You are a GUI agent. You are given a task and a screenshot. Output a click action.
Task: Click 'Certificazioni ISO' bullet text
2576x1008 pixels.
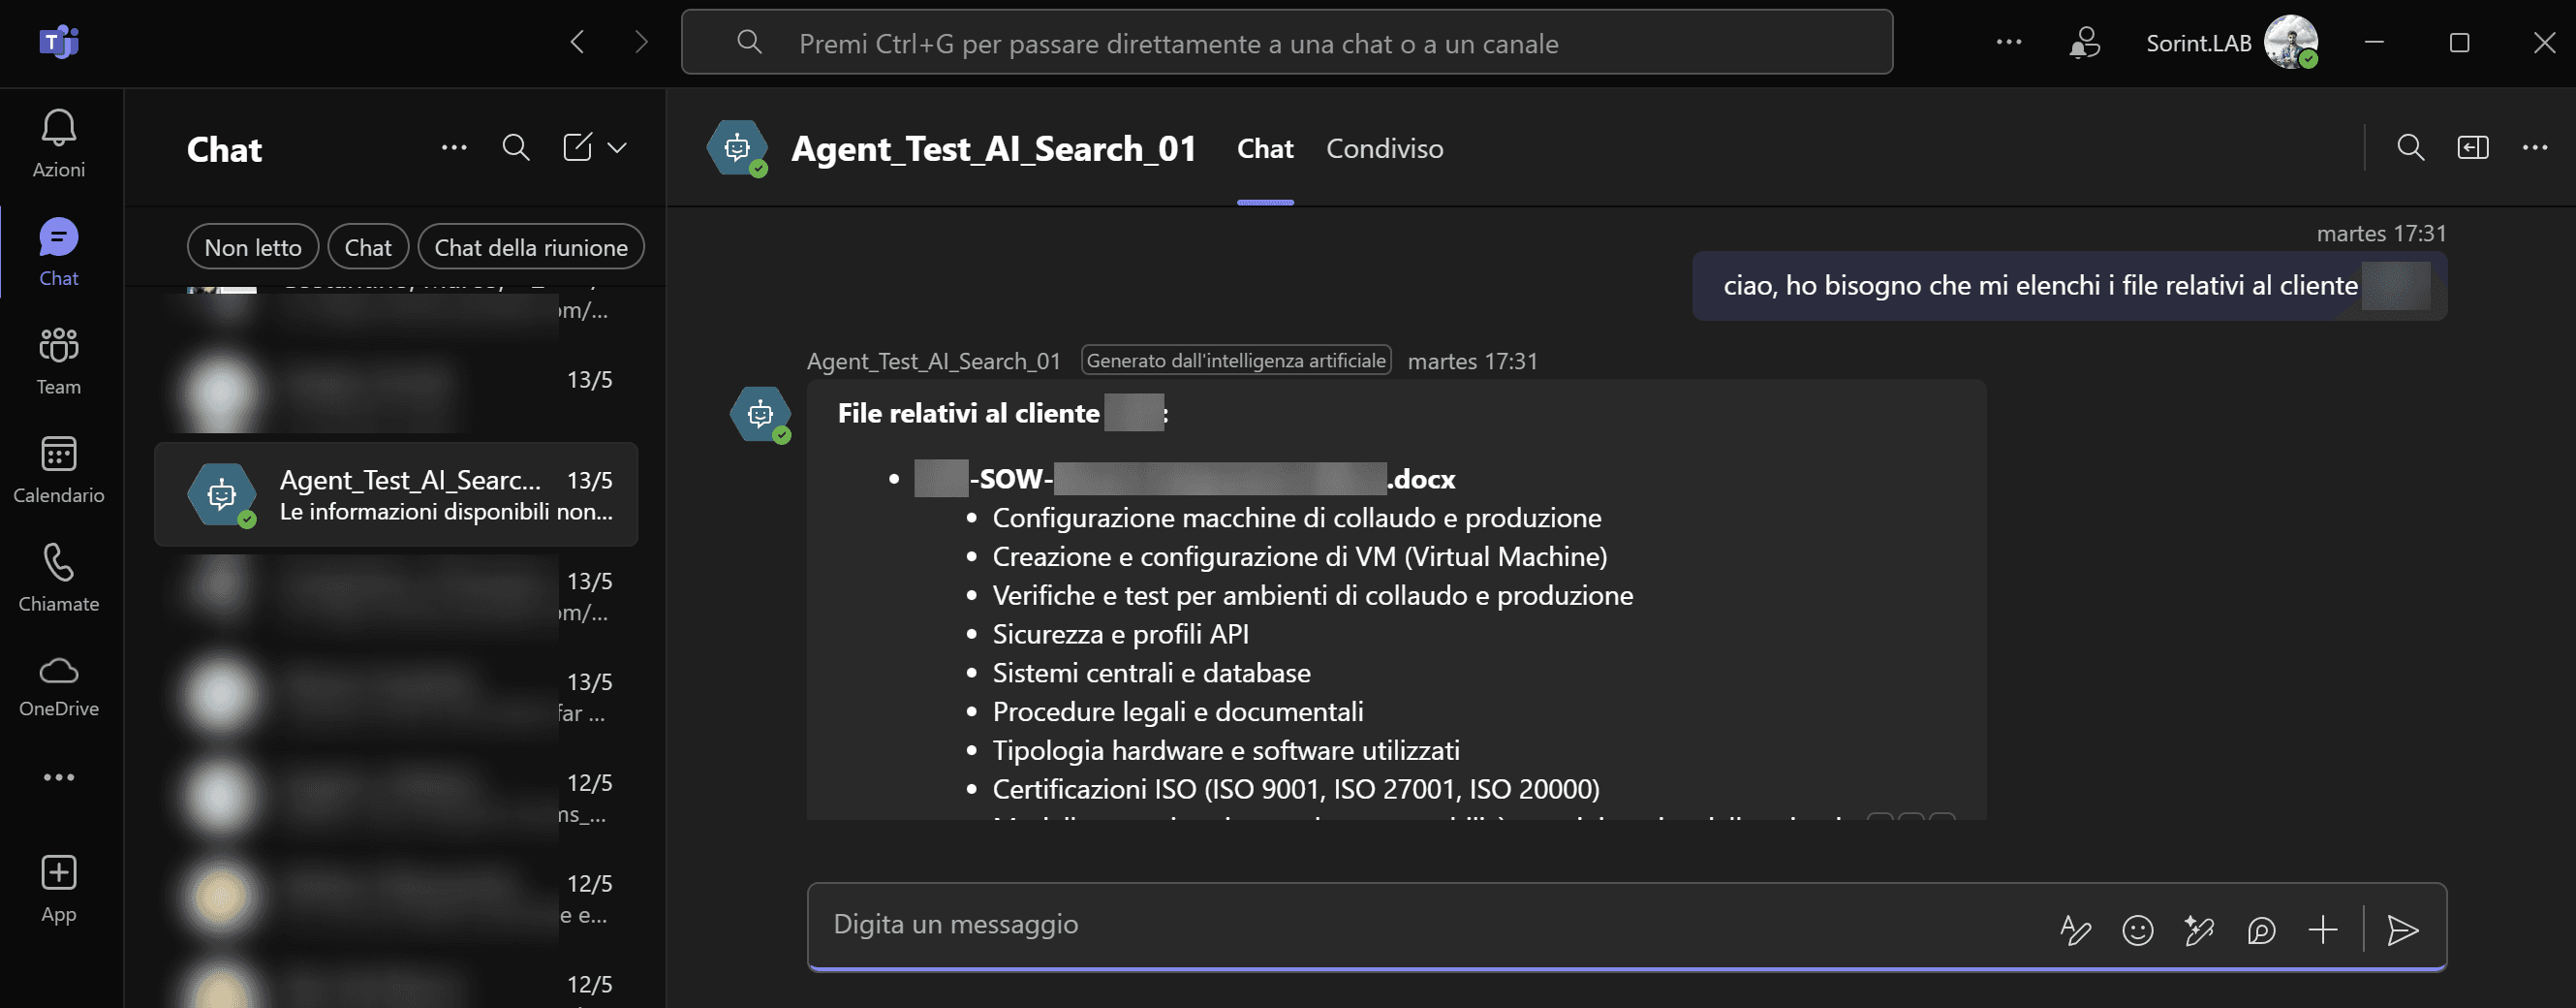point(1296,789)
